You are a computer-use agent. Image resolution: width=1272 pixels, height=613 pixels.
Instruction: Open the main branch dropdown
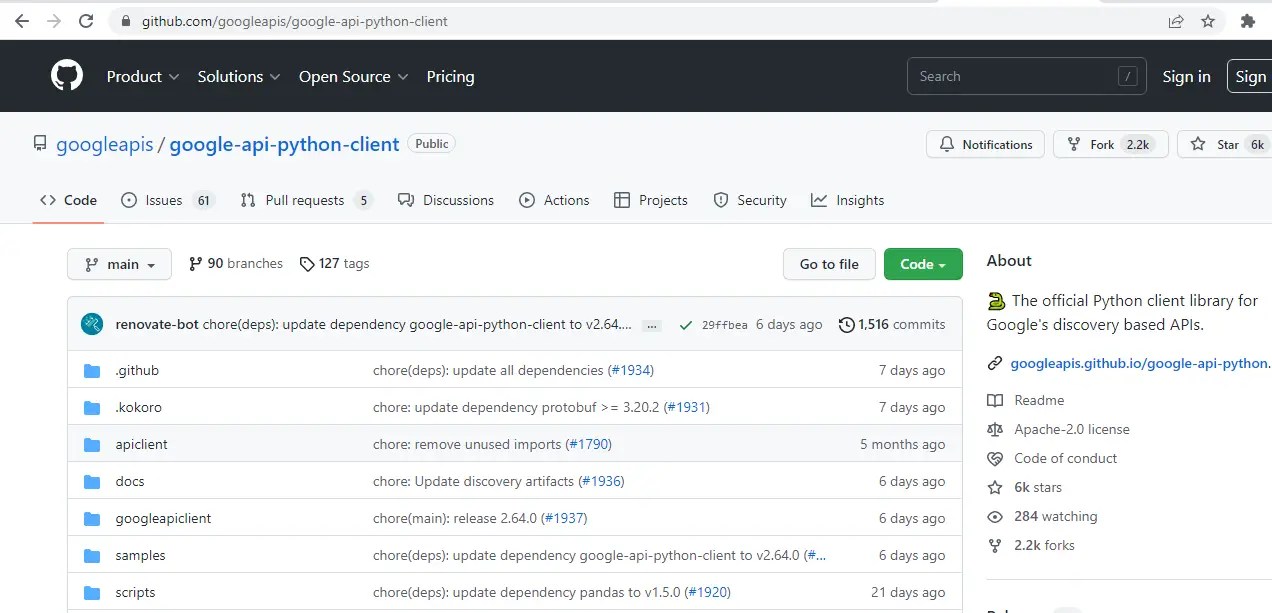pos(119,264)
